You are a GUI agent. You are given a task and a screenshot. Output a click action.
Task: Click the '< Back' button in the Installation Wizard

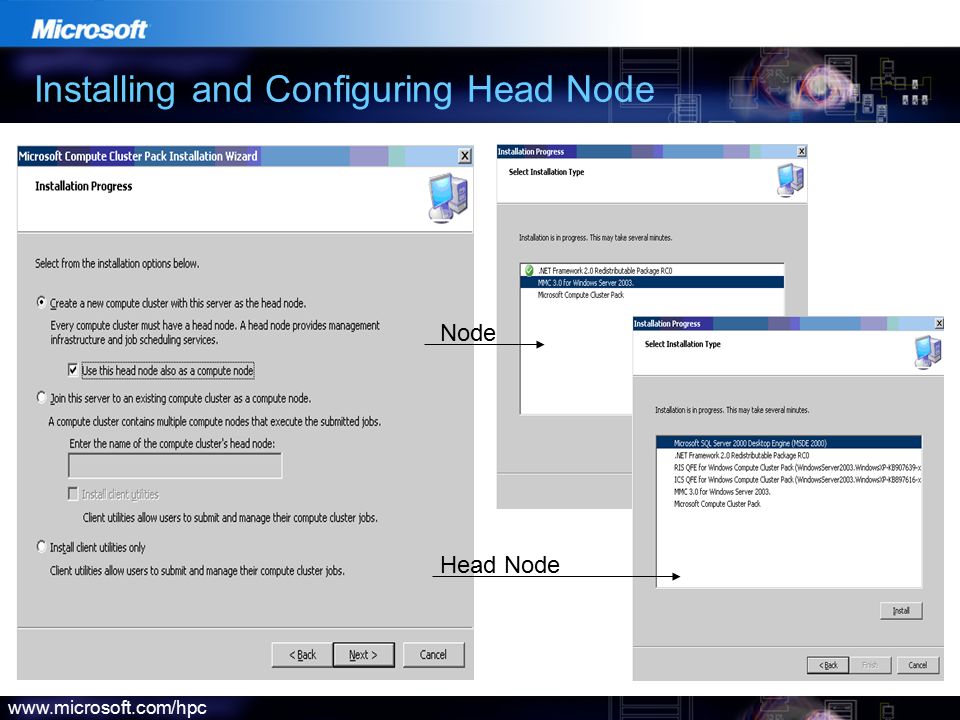point(302,654)
